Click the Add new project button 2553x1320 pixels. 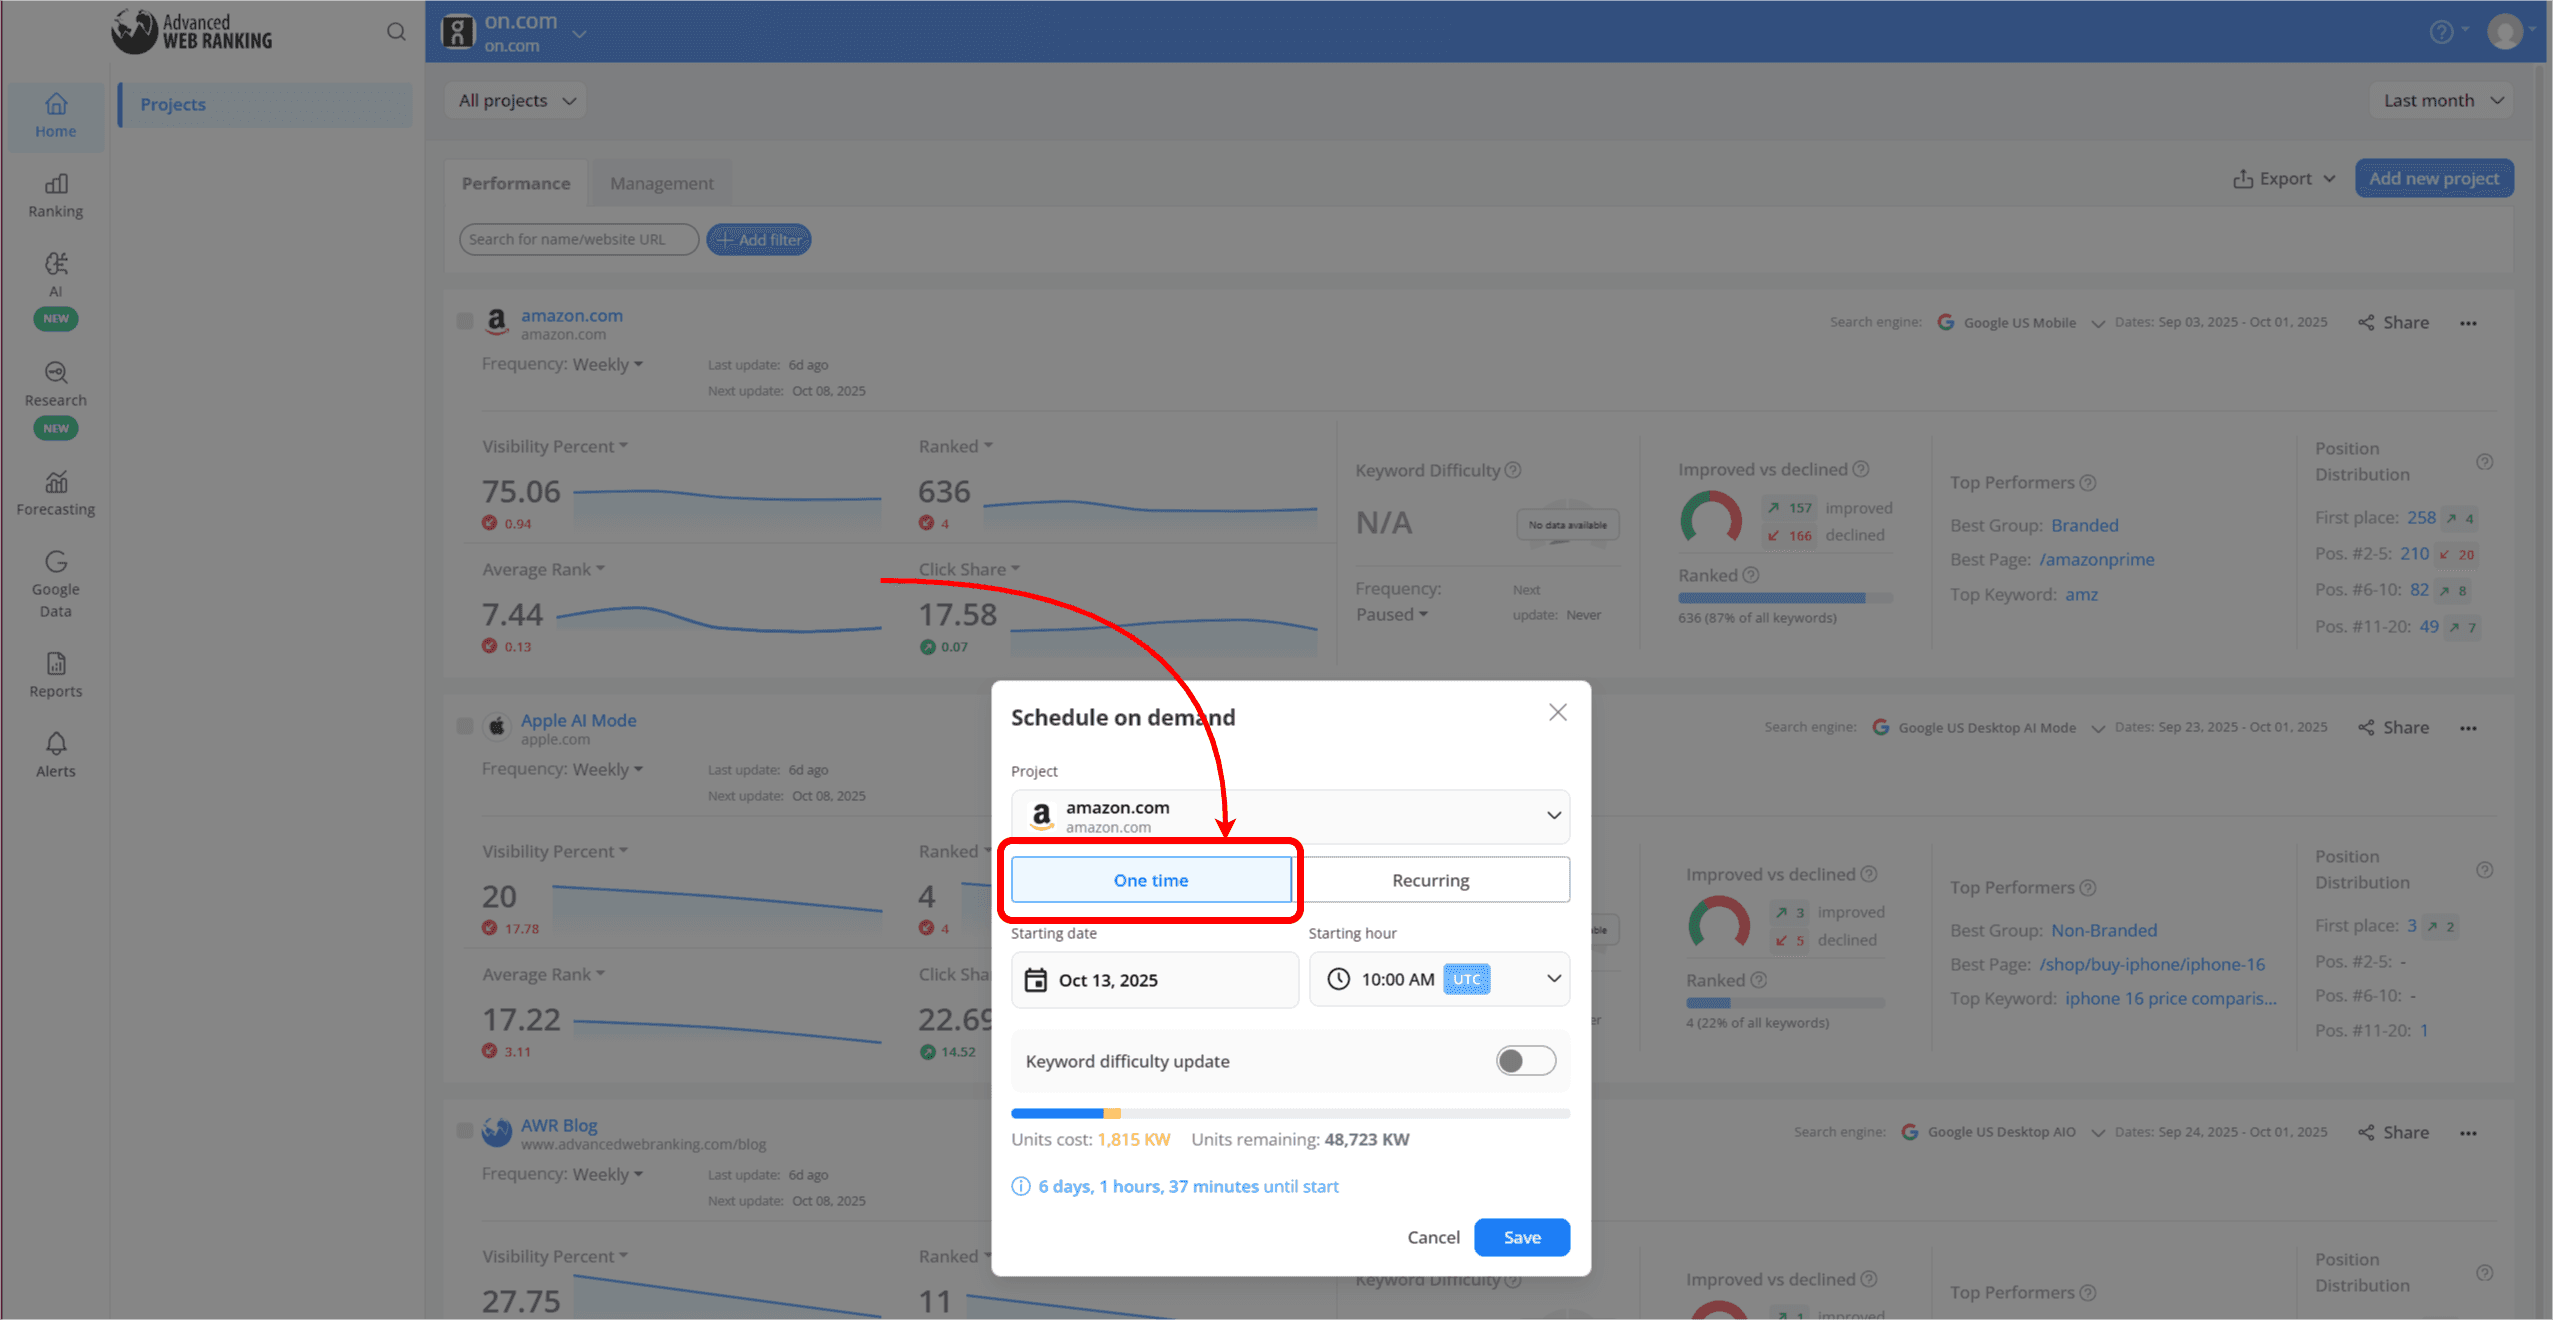tap(2434, 179)
